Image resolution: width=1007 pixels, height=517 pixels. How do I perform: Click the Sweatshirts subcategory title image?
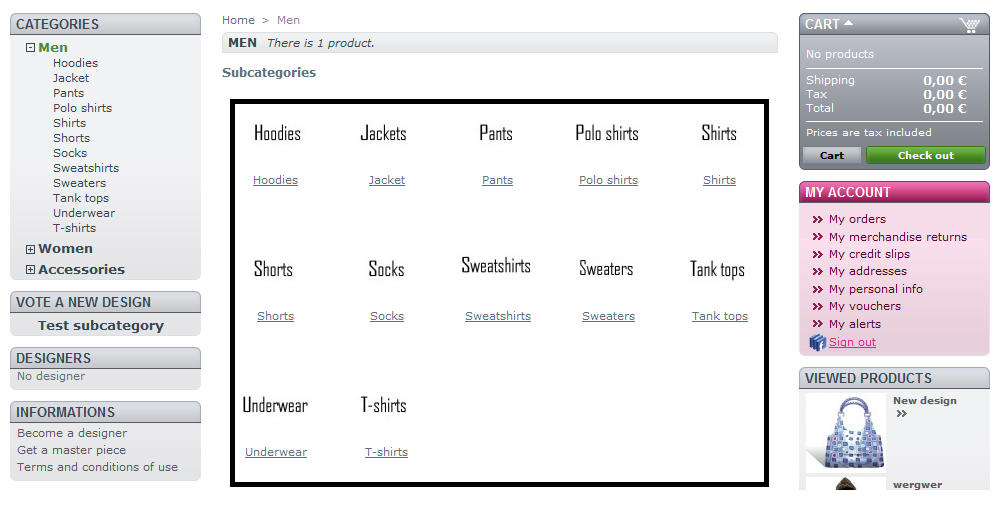tap(496, 266)
